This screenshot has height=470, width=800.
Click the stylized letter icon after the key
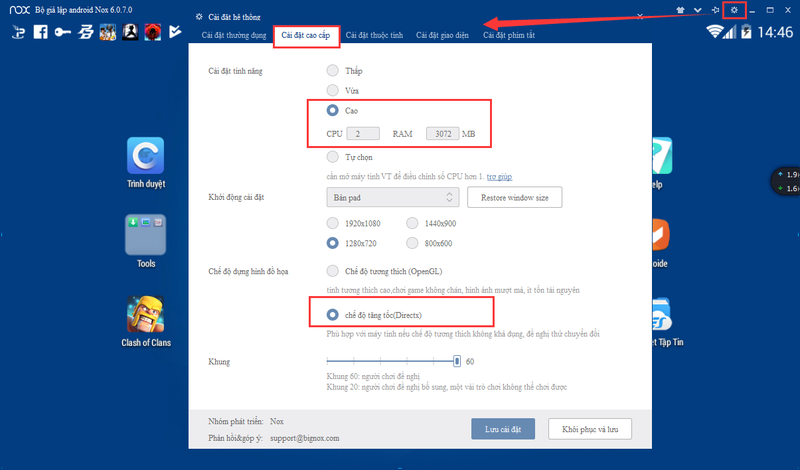point(85,32)
